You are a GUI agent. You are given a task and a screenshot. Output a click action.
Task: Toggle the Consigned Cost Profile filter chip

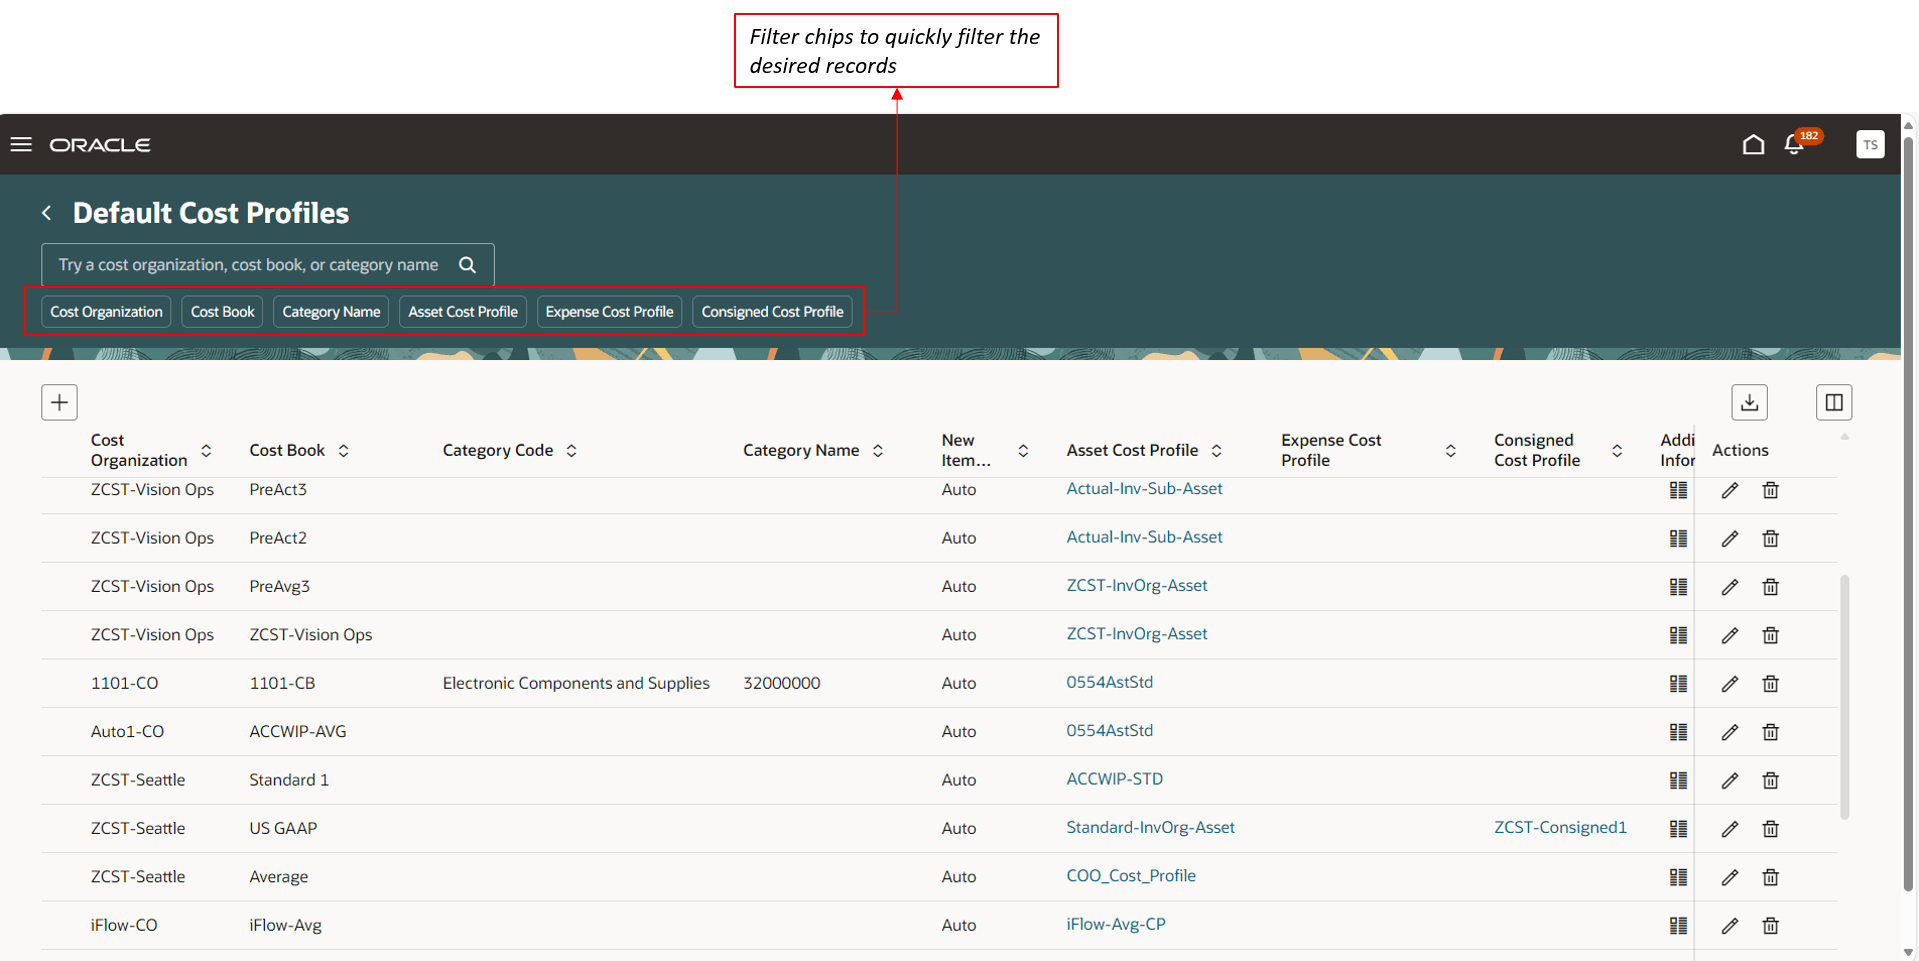[771, 311]
